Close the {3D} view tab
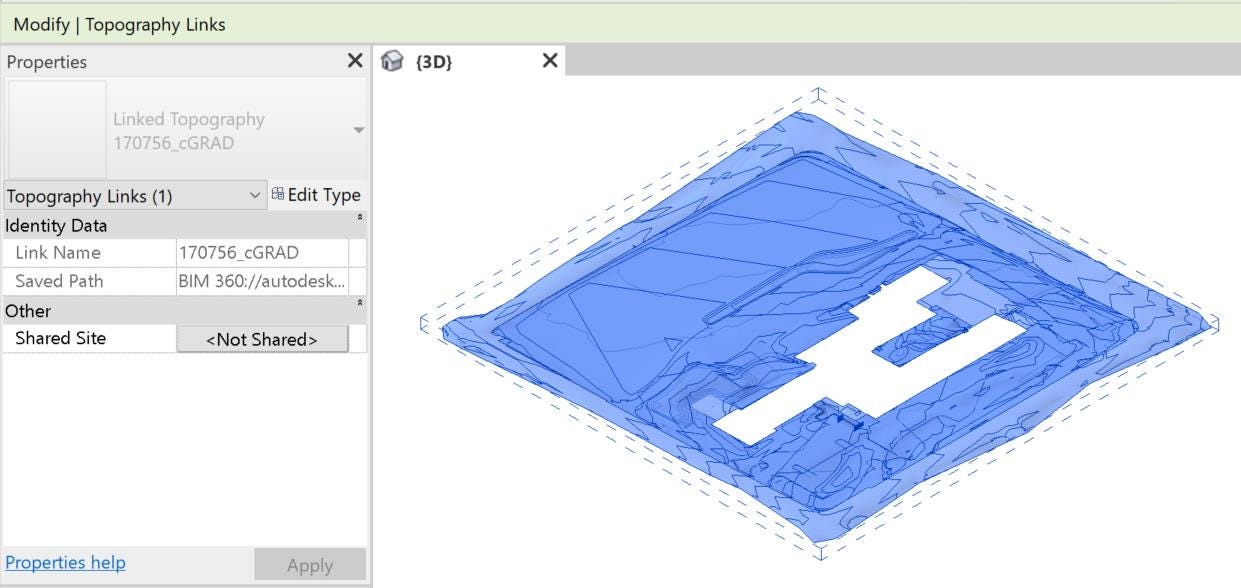Screen dimensions: 1241x588 coord(549,61)
